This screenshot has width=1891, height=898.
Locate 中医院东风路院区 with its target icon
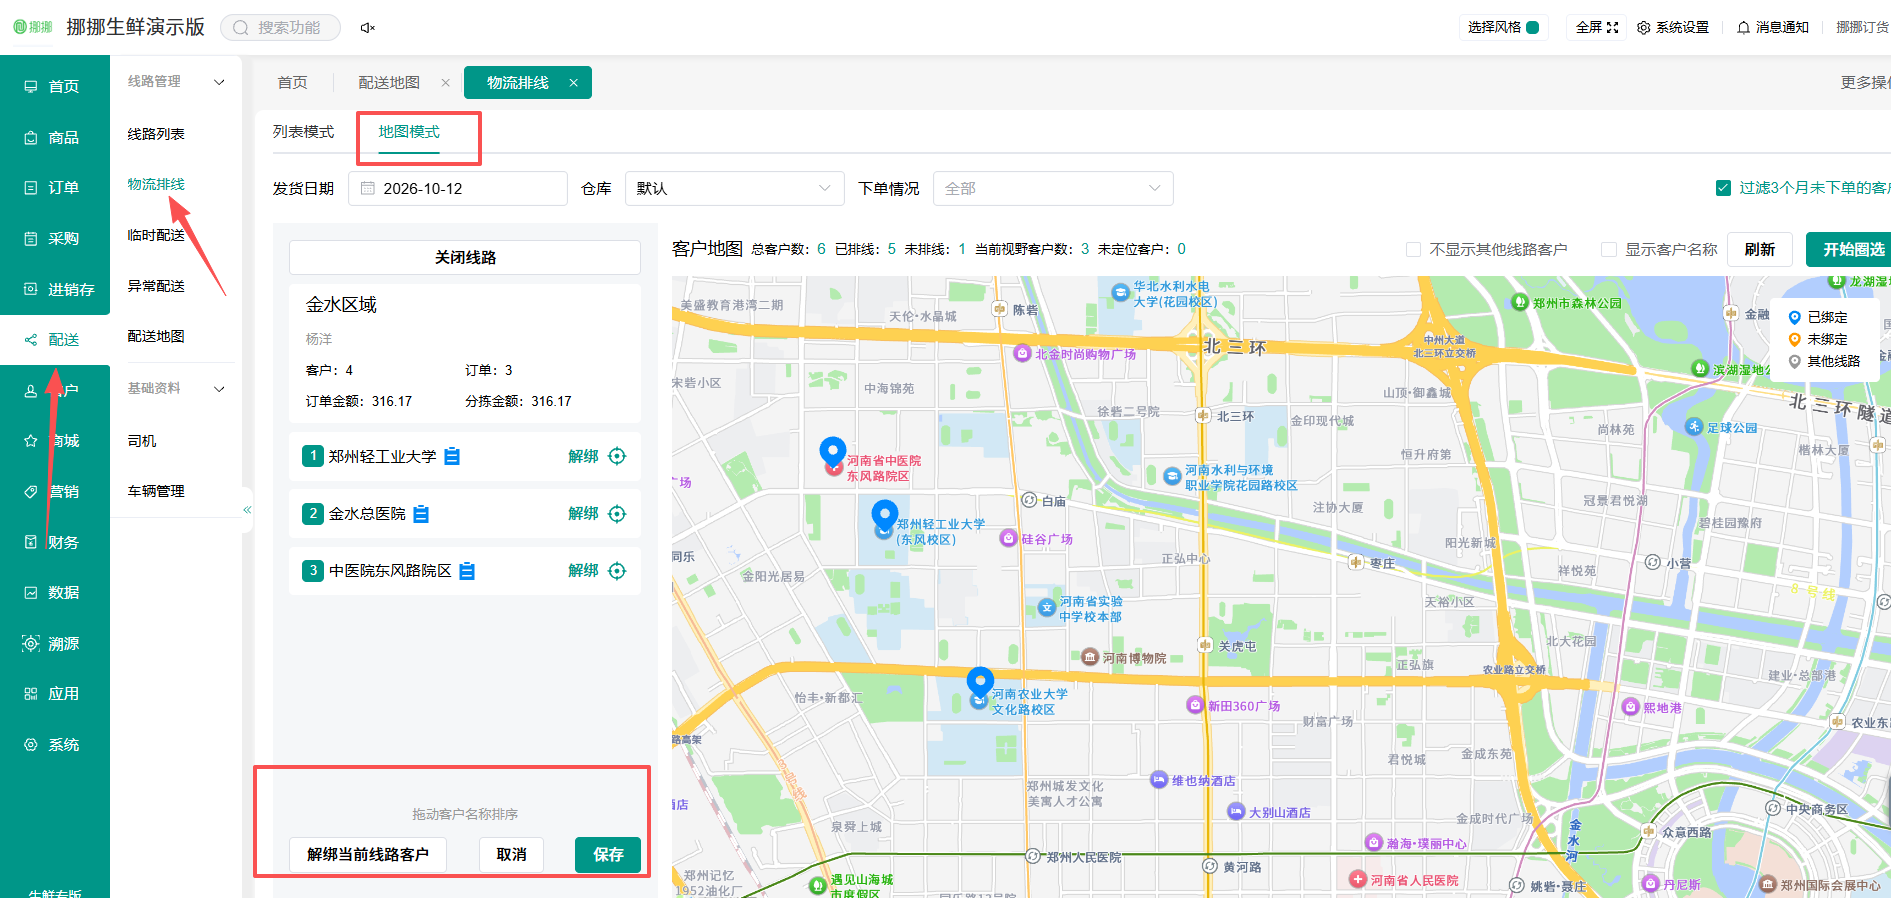point(617,571)
